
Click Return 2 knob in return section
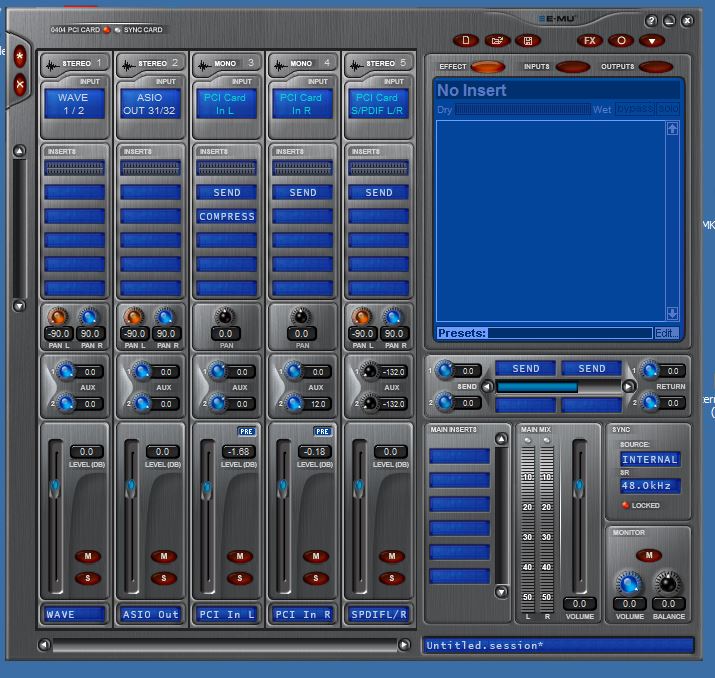pos(650,402)
